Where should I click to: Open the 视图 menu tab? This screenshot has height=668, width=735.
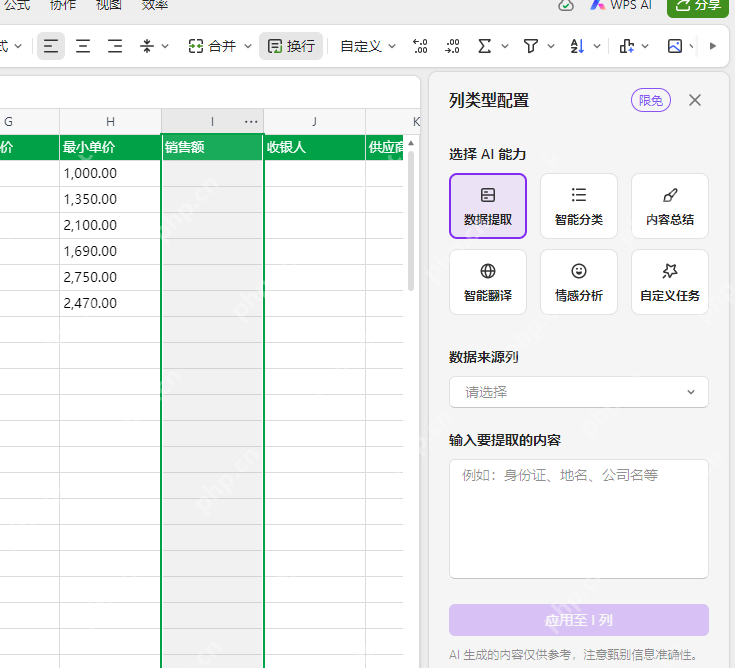(x=108, y=5)
